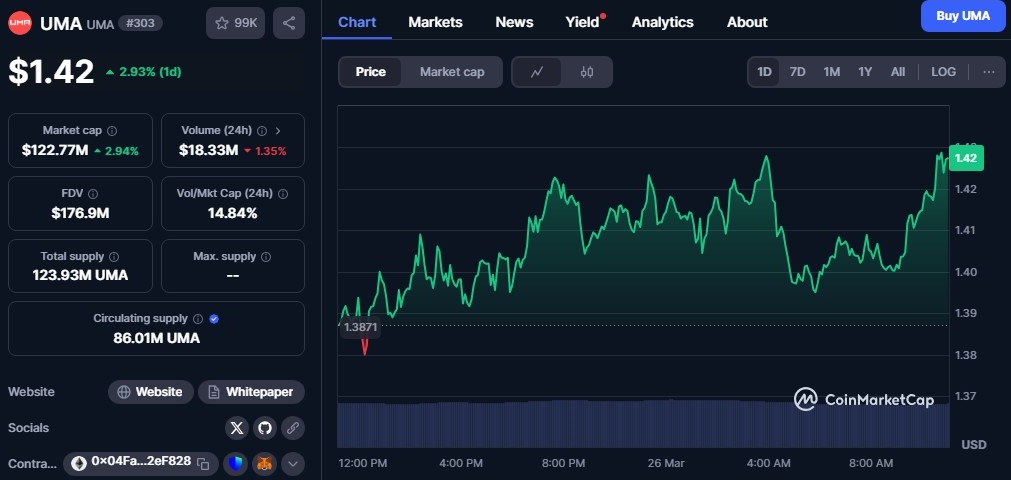1011x480 pixels.
Task: Click the $176.9M FDV value
Action: pos(81,213)
